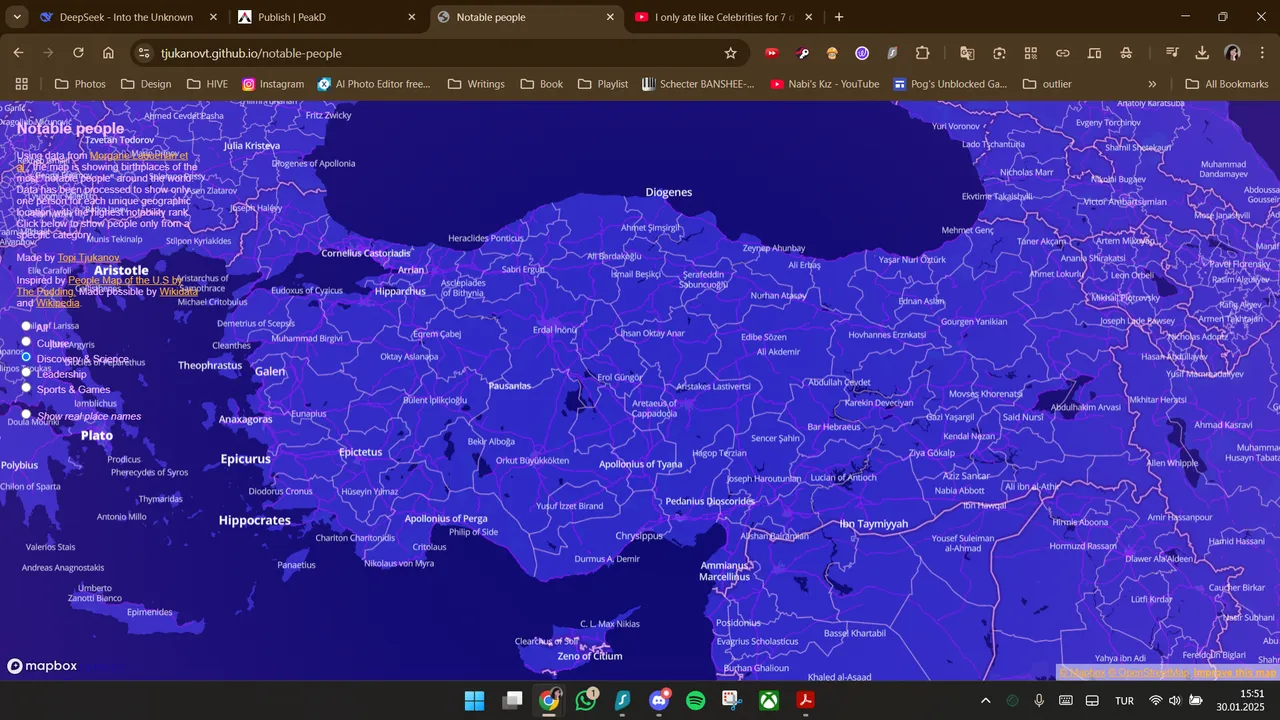Open the Chrome profile avatar
The image size is (1280, 720).
(1232, 53)
